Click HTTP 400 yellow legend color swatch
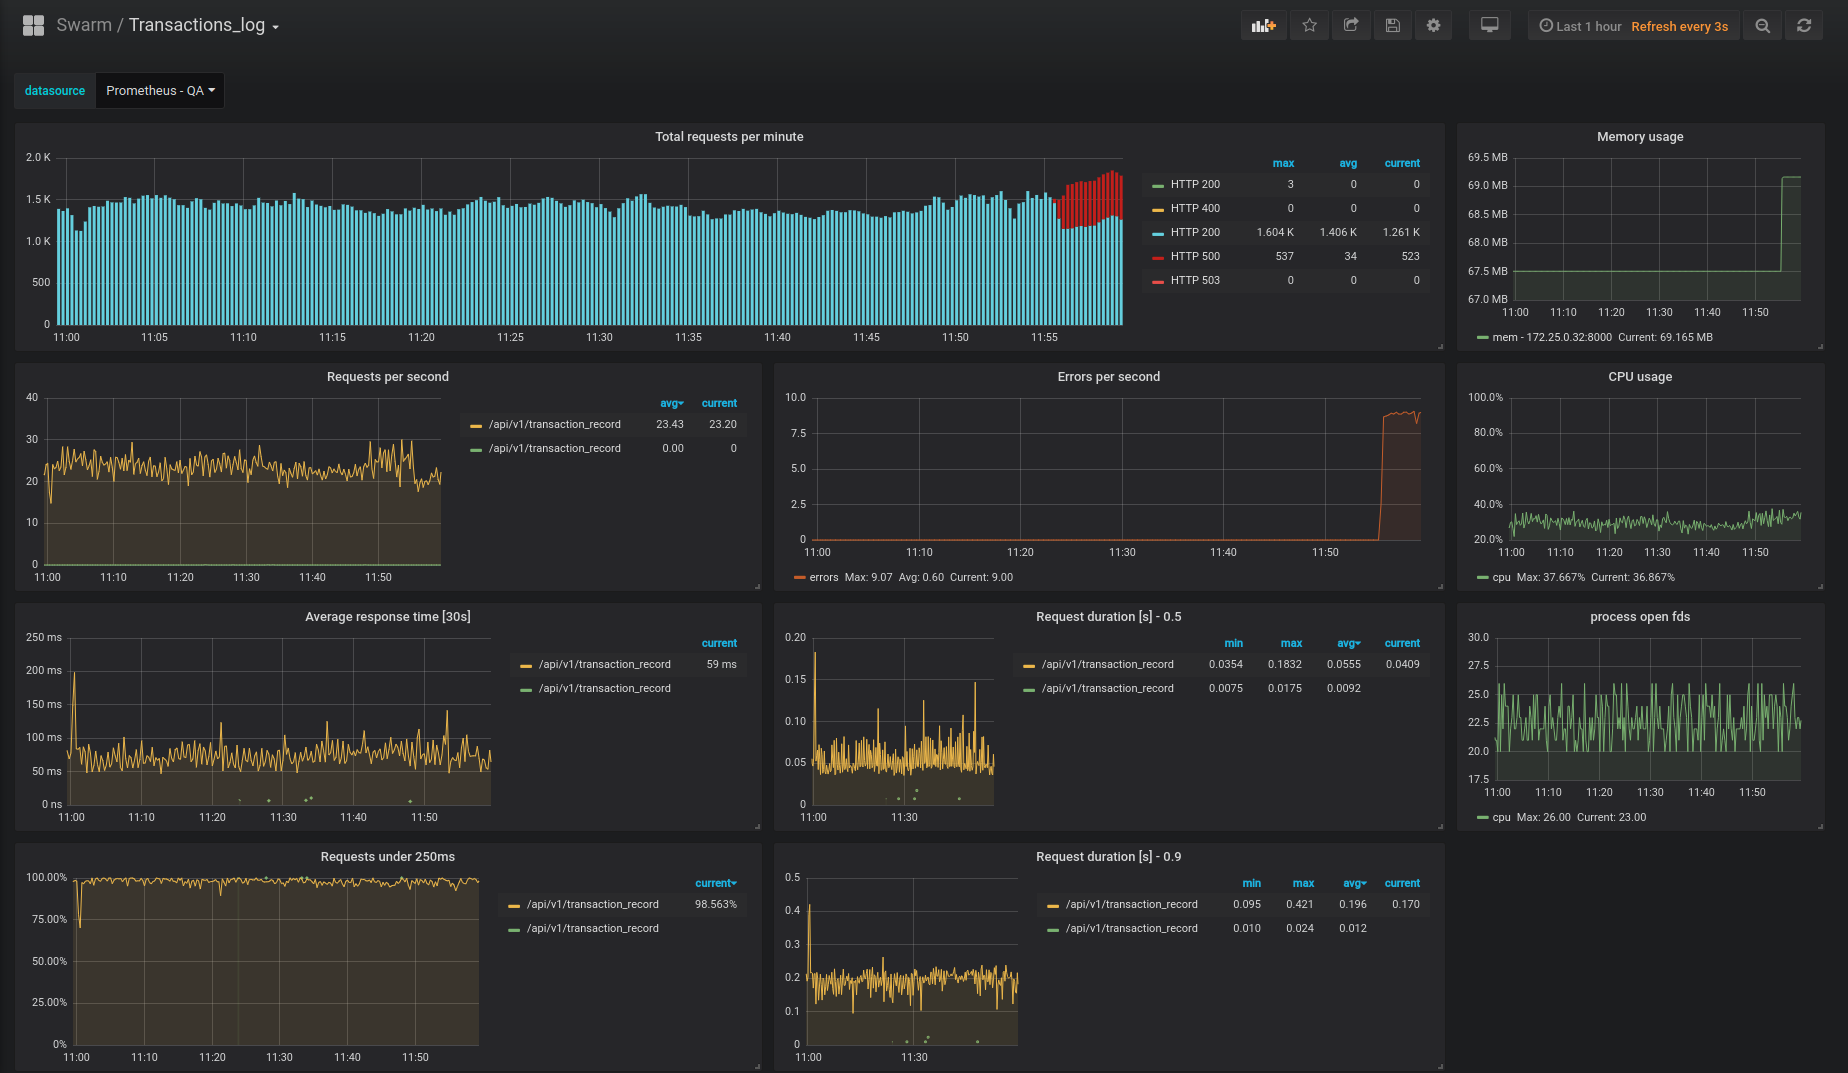 click(1158, 210)
